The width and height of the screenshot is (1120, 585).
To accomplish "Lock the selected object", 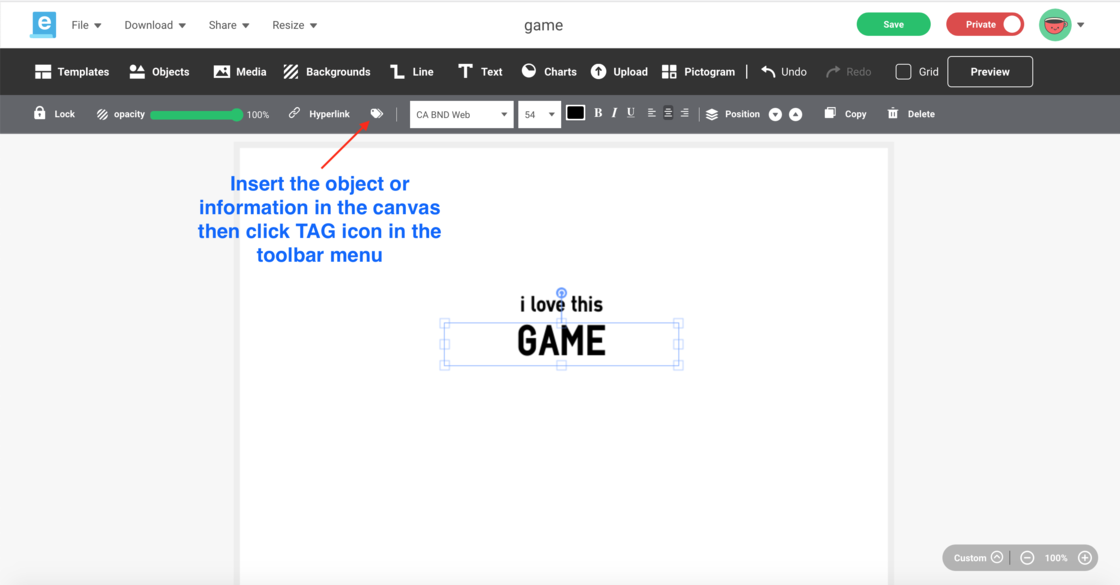I will point(54,114).
